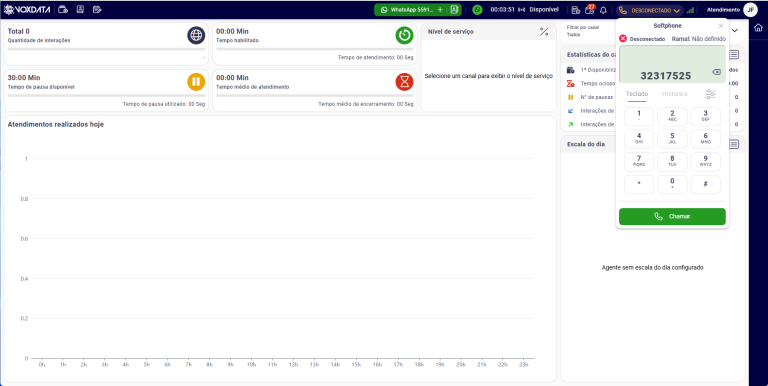Viewport: 768px width, 386px height.
Task: Switch to the Teclado tab
Action: 637,94
